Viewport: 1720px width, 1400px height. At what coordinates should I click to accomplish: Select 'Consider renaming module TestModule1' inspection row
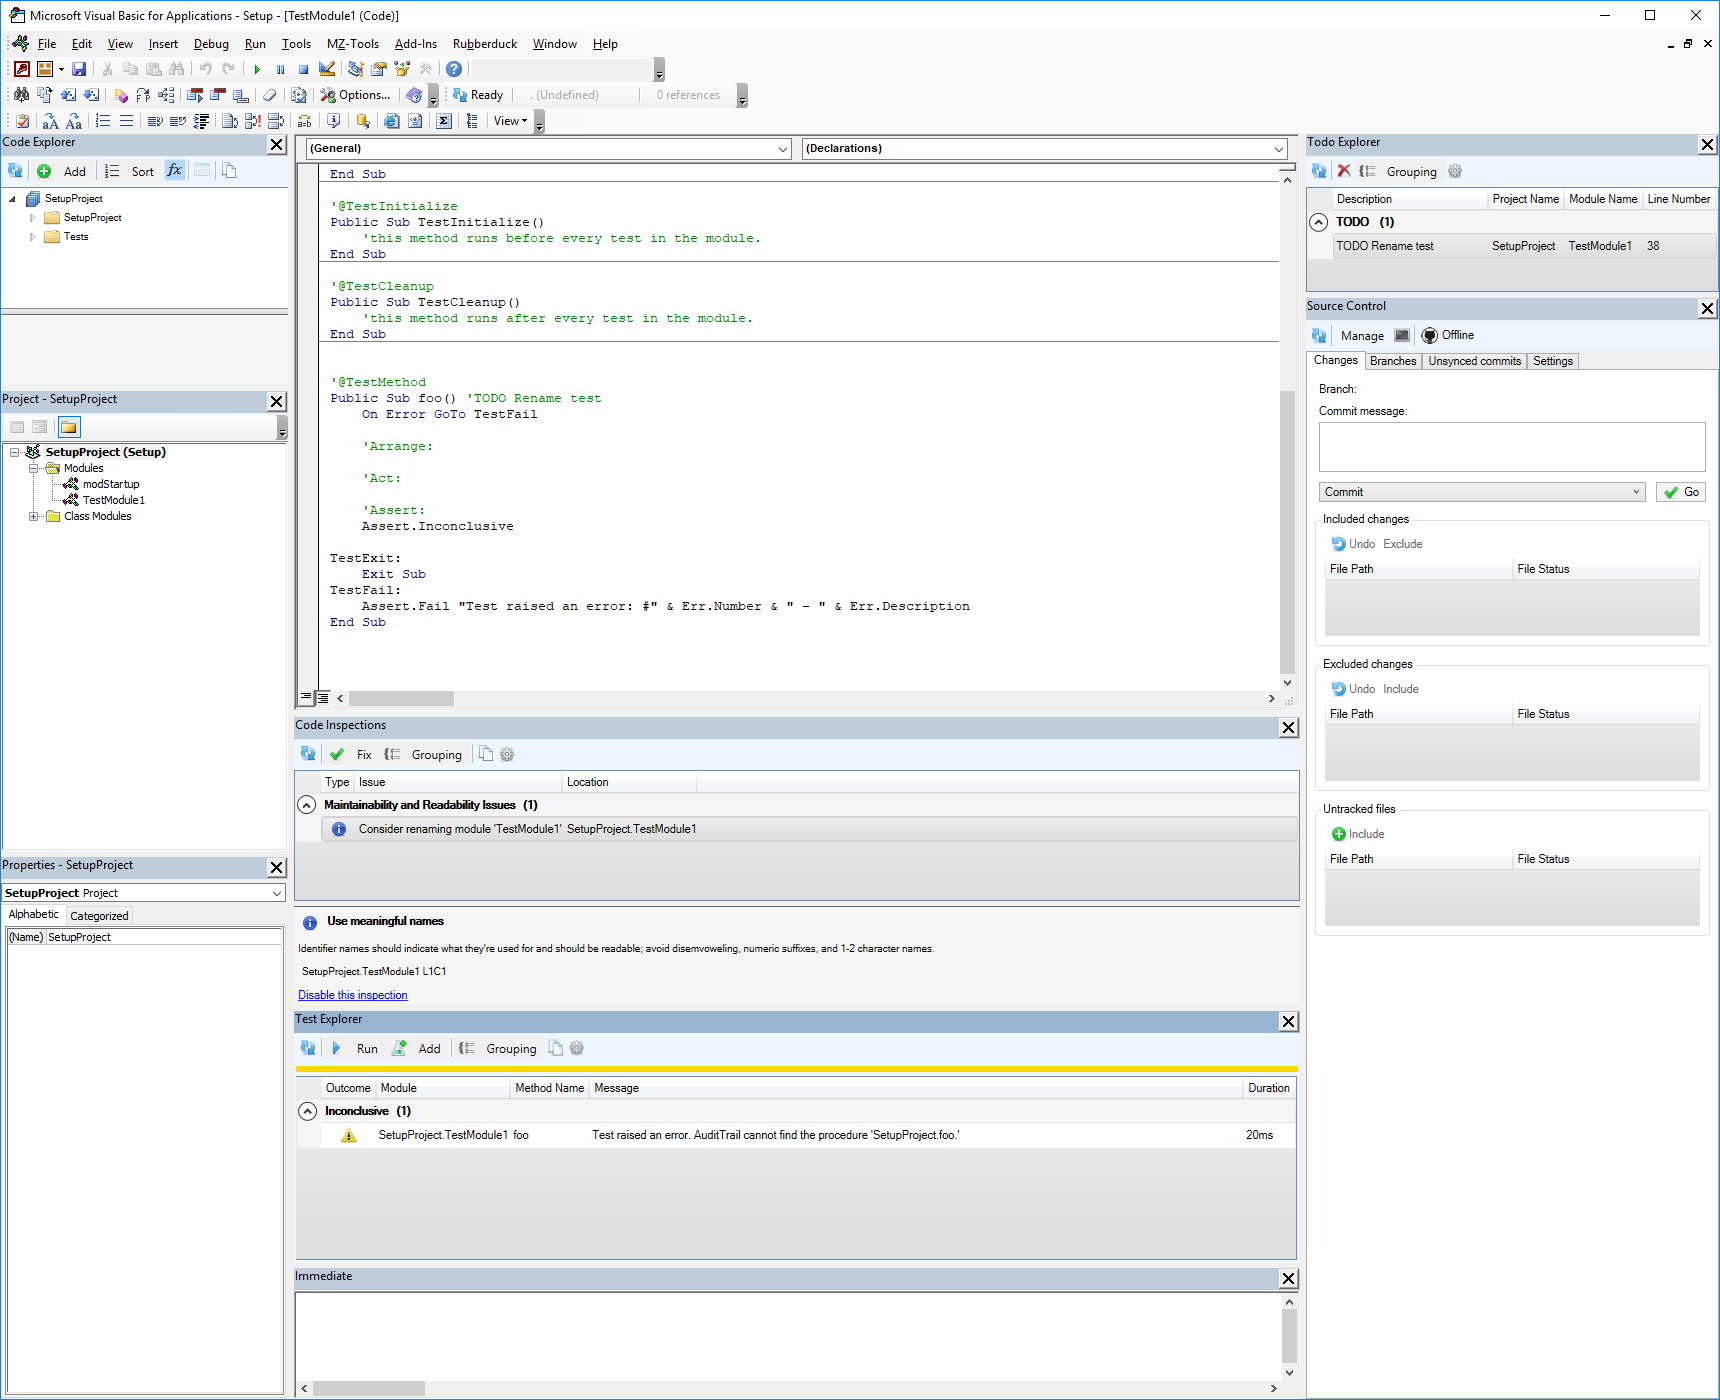click(x=809, y=829)
